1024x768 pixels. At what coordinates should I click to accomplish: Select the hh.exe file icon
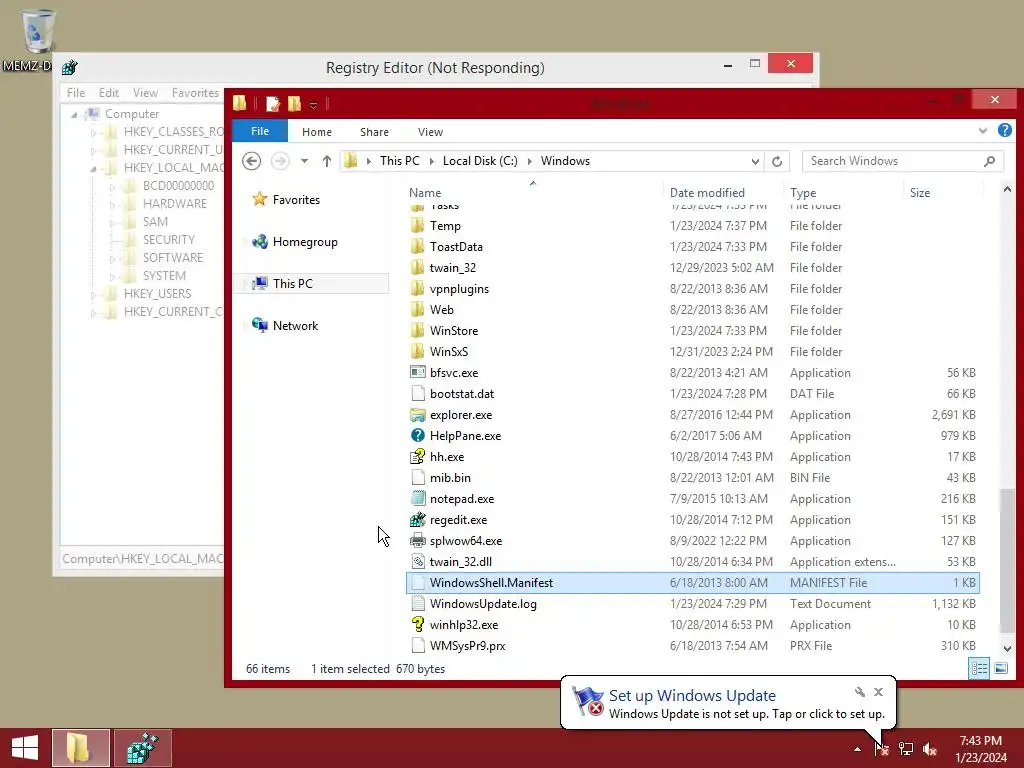point(418,456)
